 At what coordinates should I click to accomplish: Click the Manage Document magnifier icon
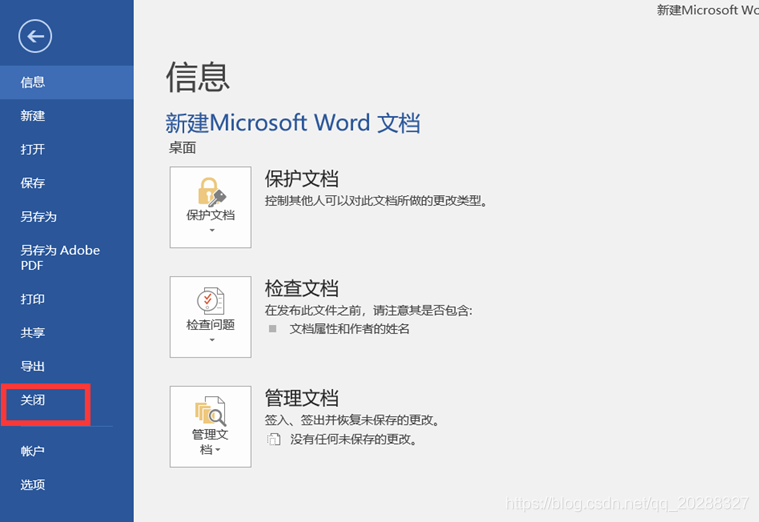click(x=211, y=411)
